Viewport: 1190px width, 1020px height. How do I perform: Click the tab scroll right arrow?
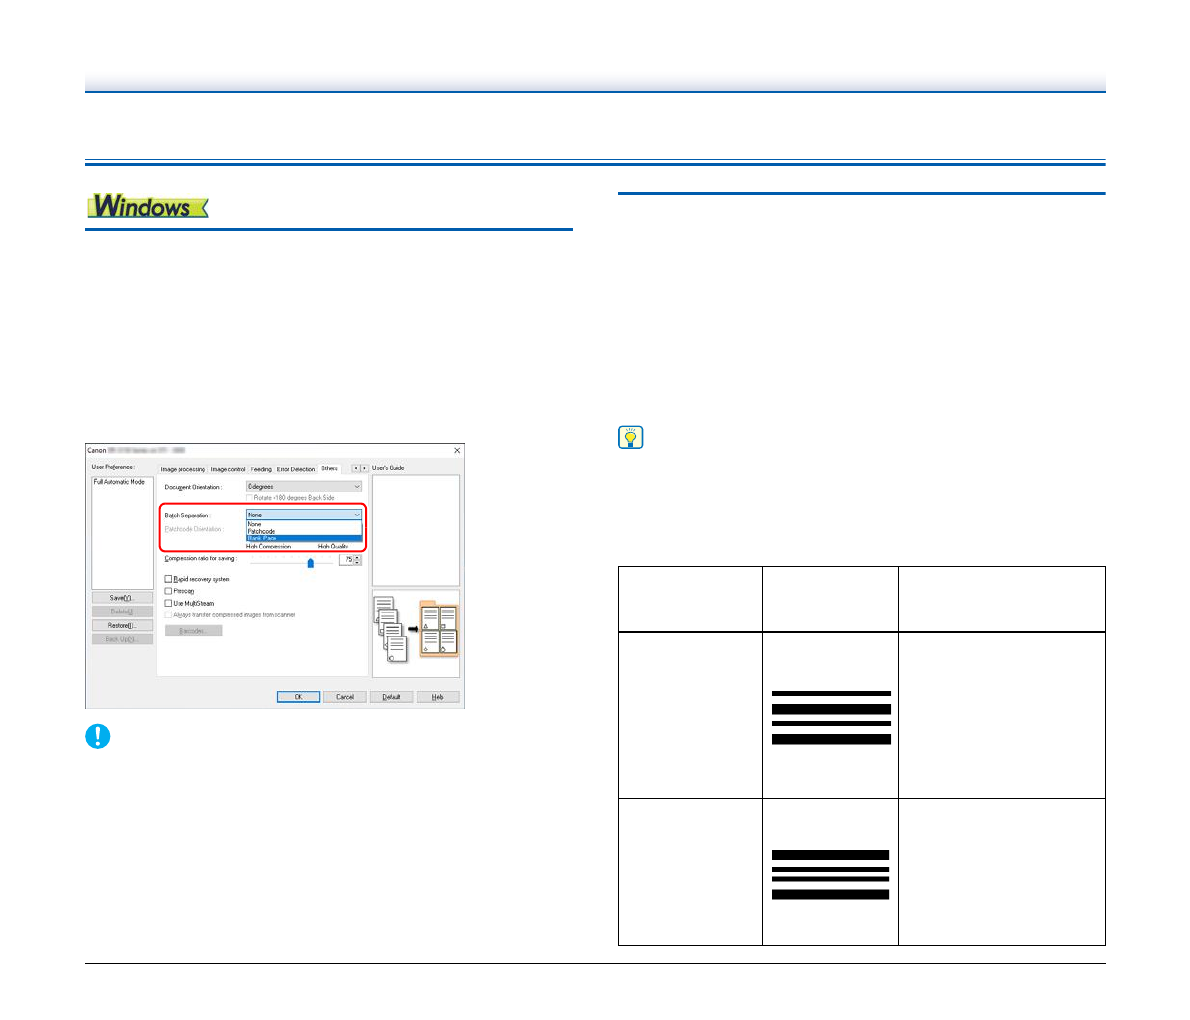pyautogui.click(x=364, y=468)
